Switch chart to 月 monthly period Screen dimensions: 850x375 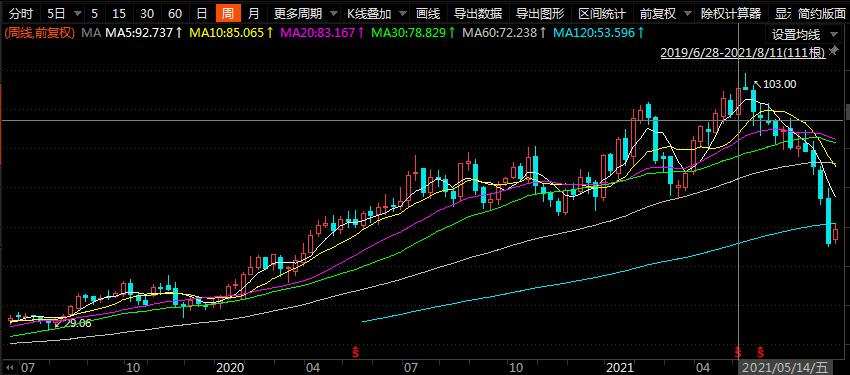pos(254,14)
